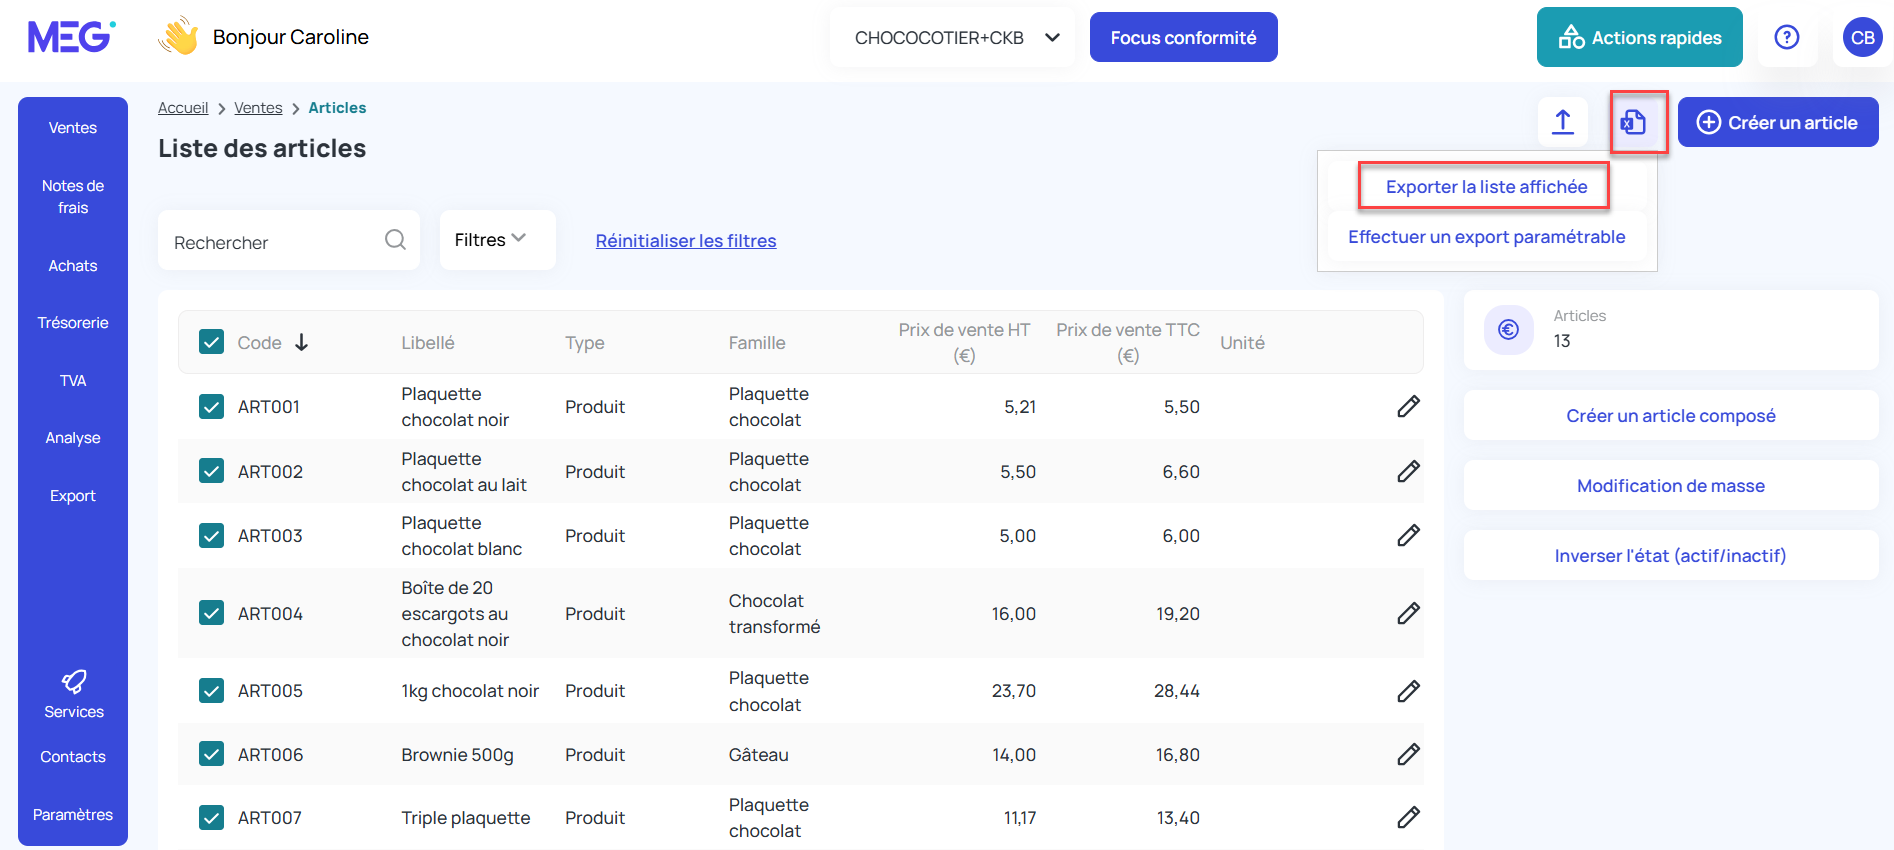Image resolution: width=1894 pixels, height=850 pixels.
Task: Click the MEG logo
Action: 71,37
